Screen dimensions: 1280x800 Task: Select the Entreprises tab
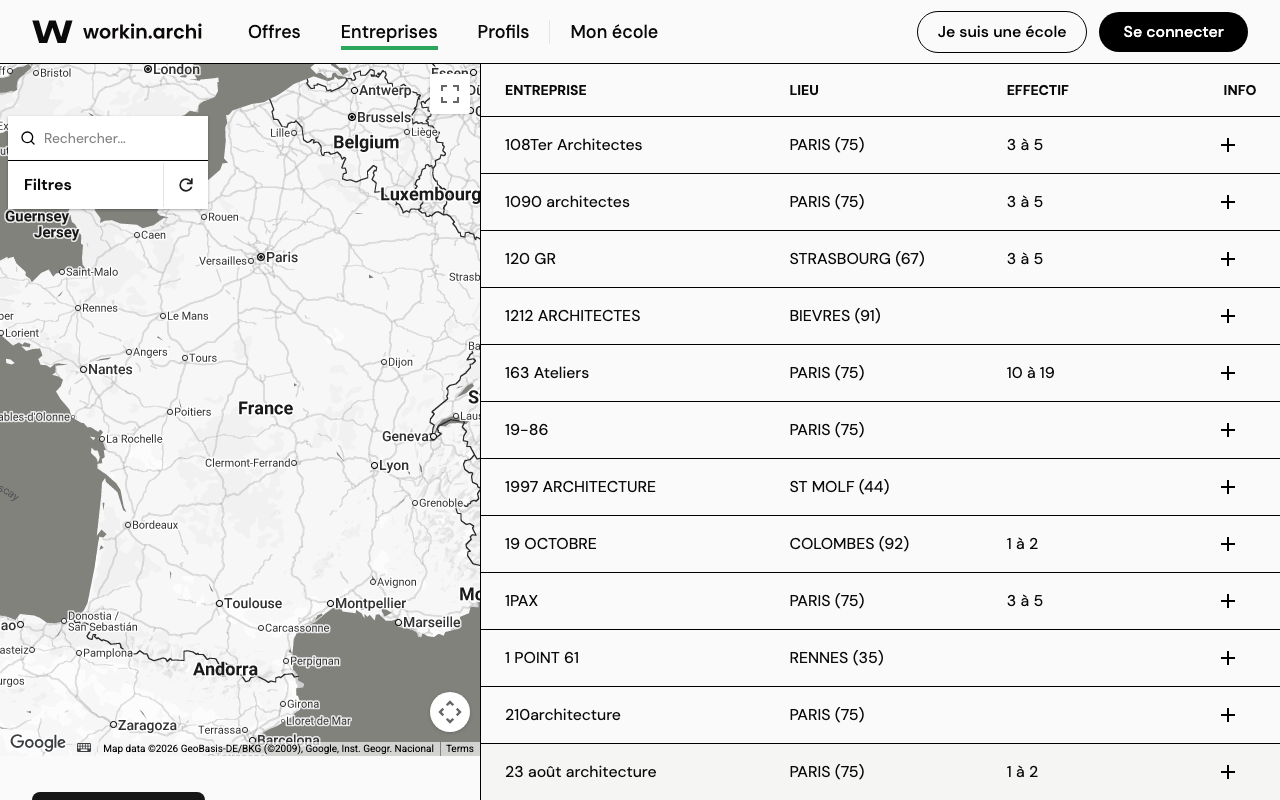tap(389, 32)
